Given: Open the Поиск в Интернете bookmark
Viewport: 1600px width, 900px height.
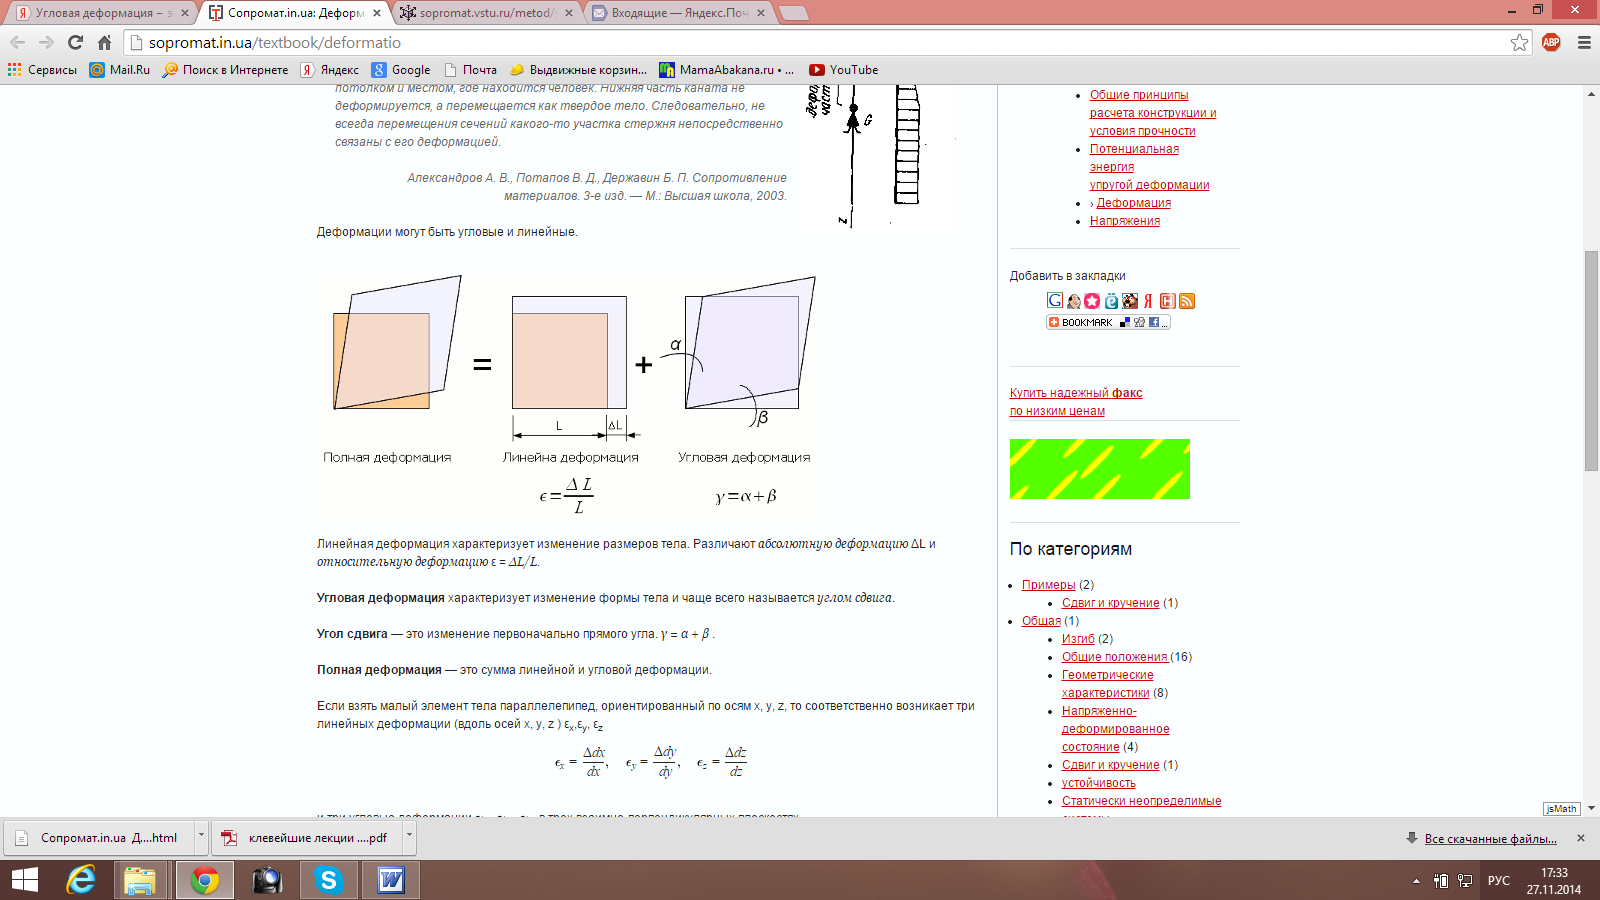Looking at the screenshot, I should tap(226, 70).
